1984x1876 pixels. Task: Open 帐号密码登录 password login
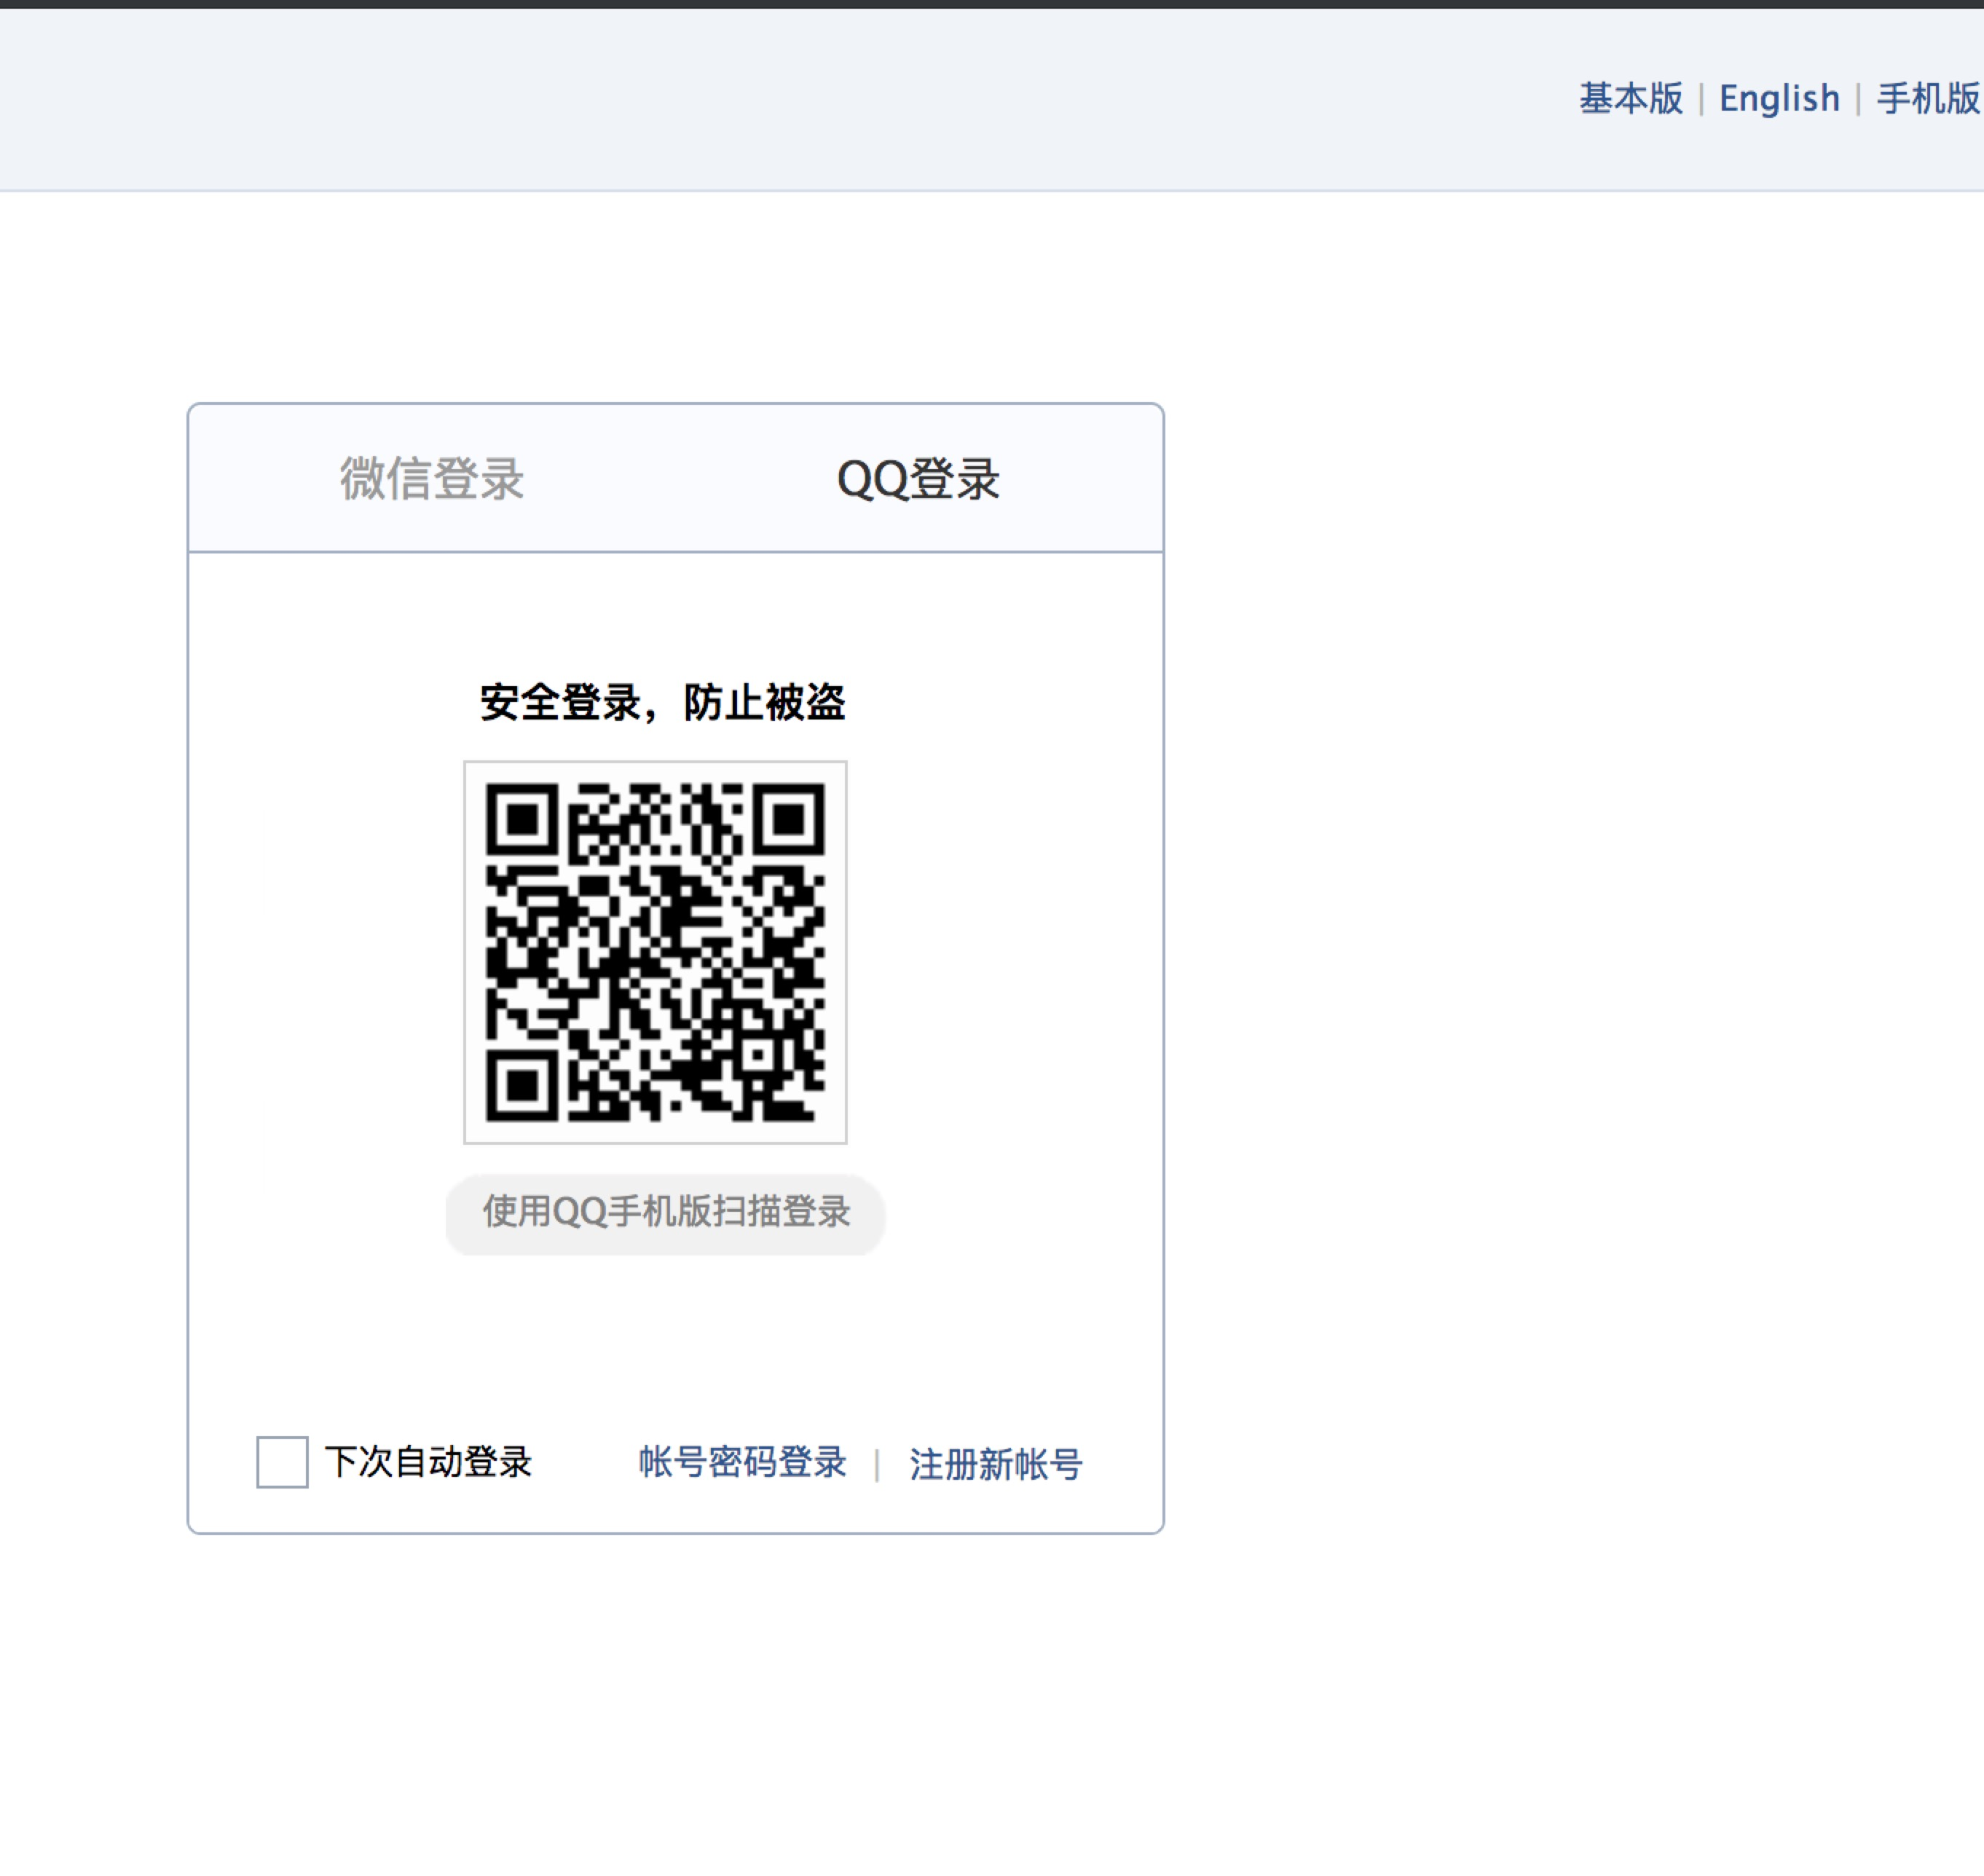(742, 1462)
